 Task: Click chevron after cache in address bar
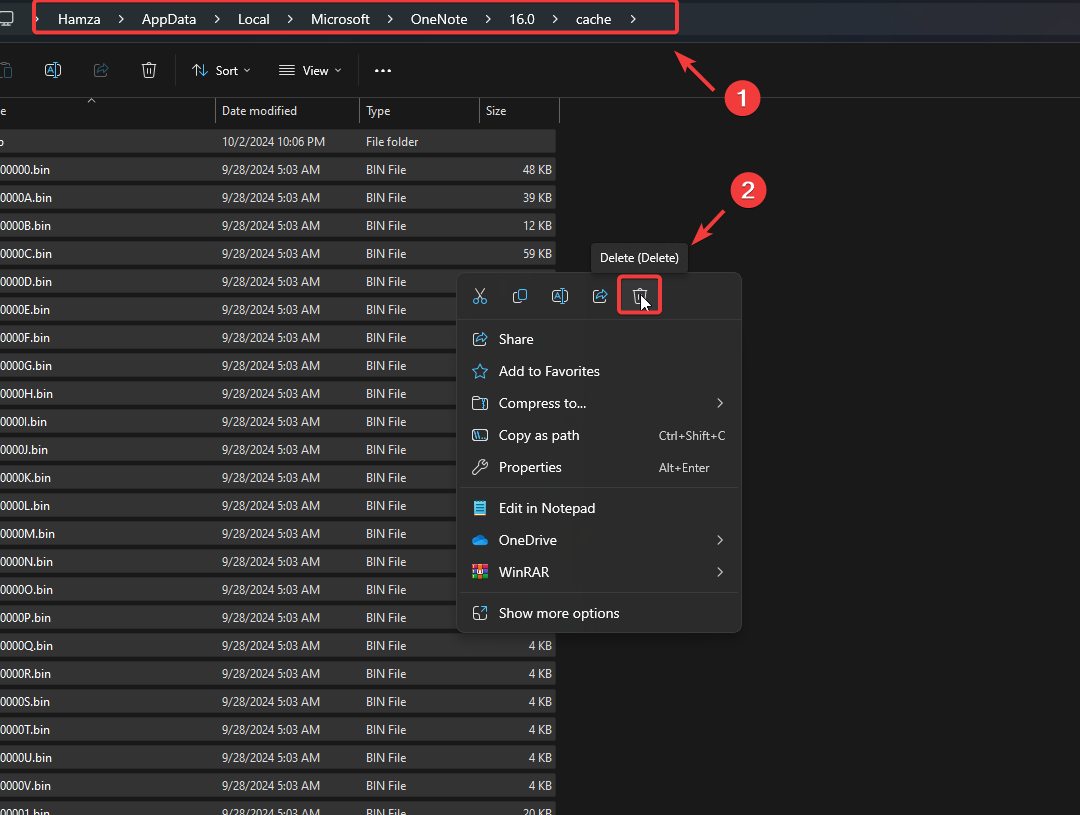click(x=633, y=19)
